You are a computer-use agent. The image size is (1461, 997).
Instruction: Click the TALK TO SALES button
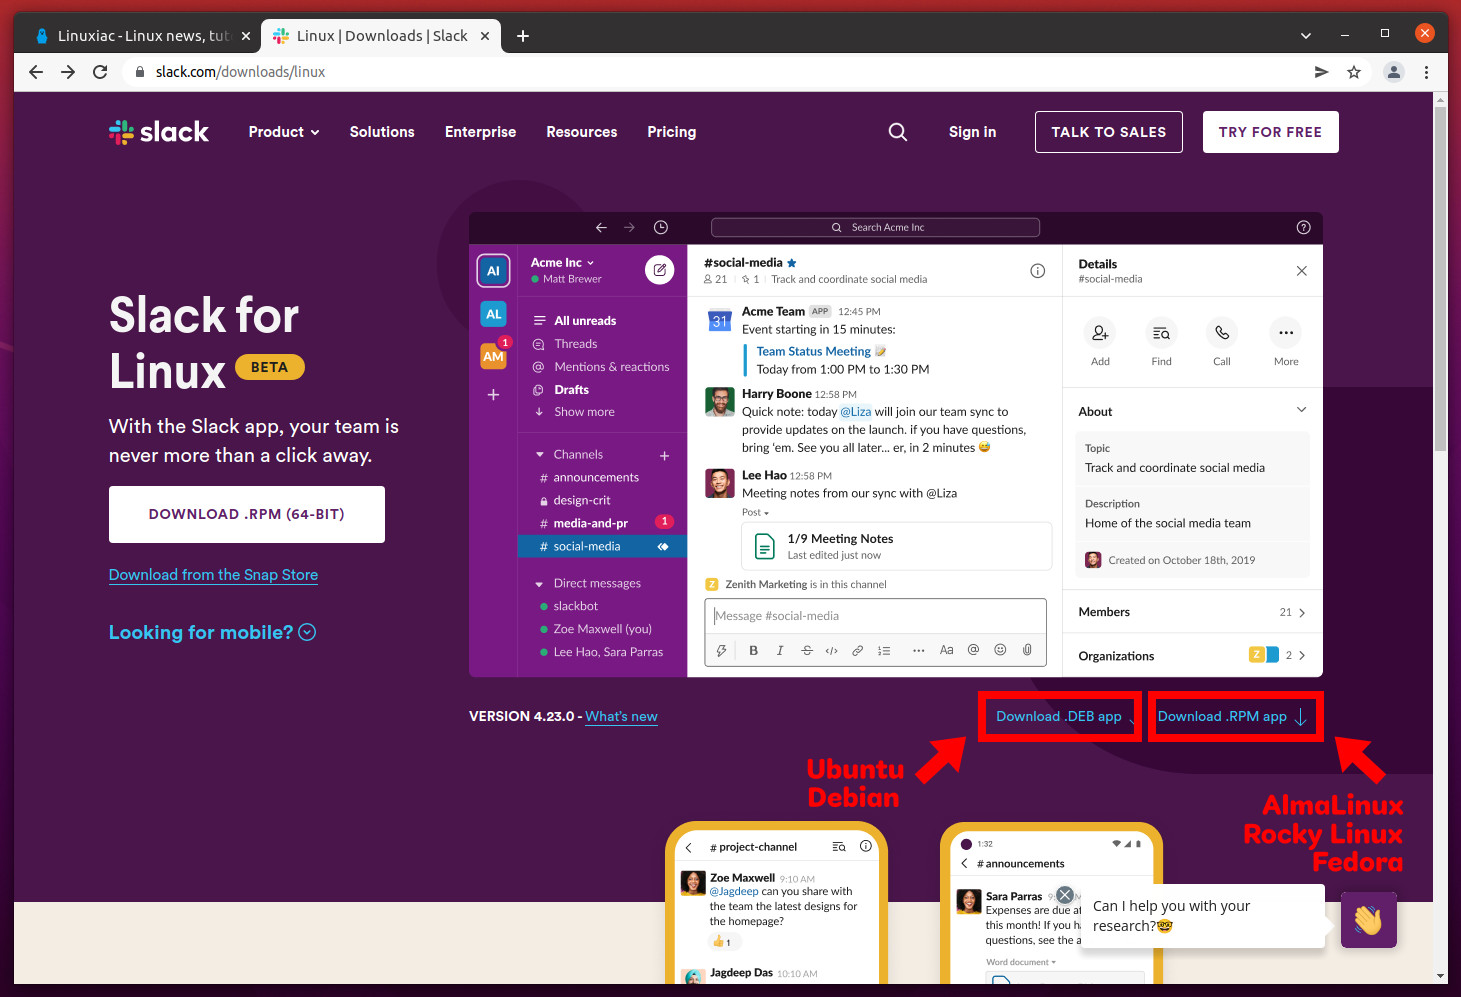click(1108, 132)
